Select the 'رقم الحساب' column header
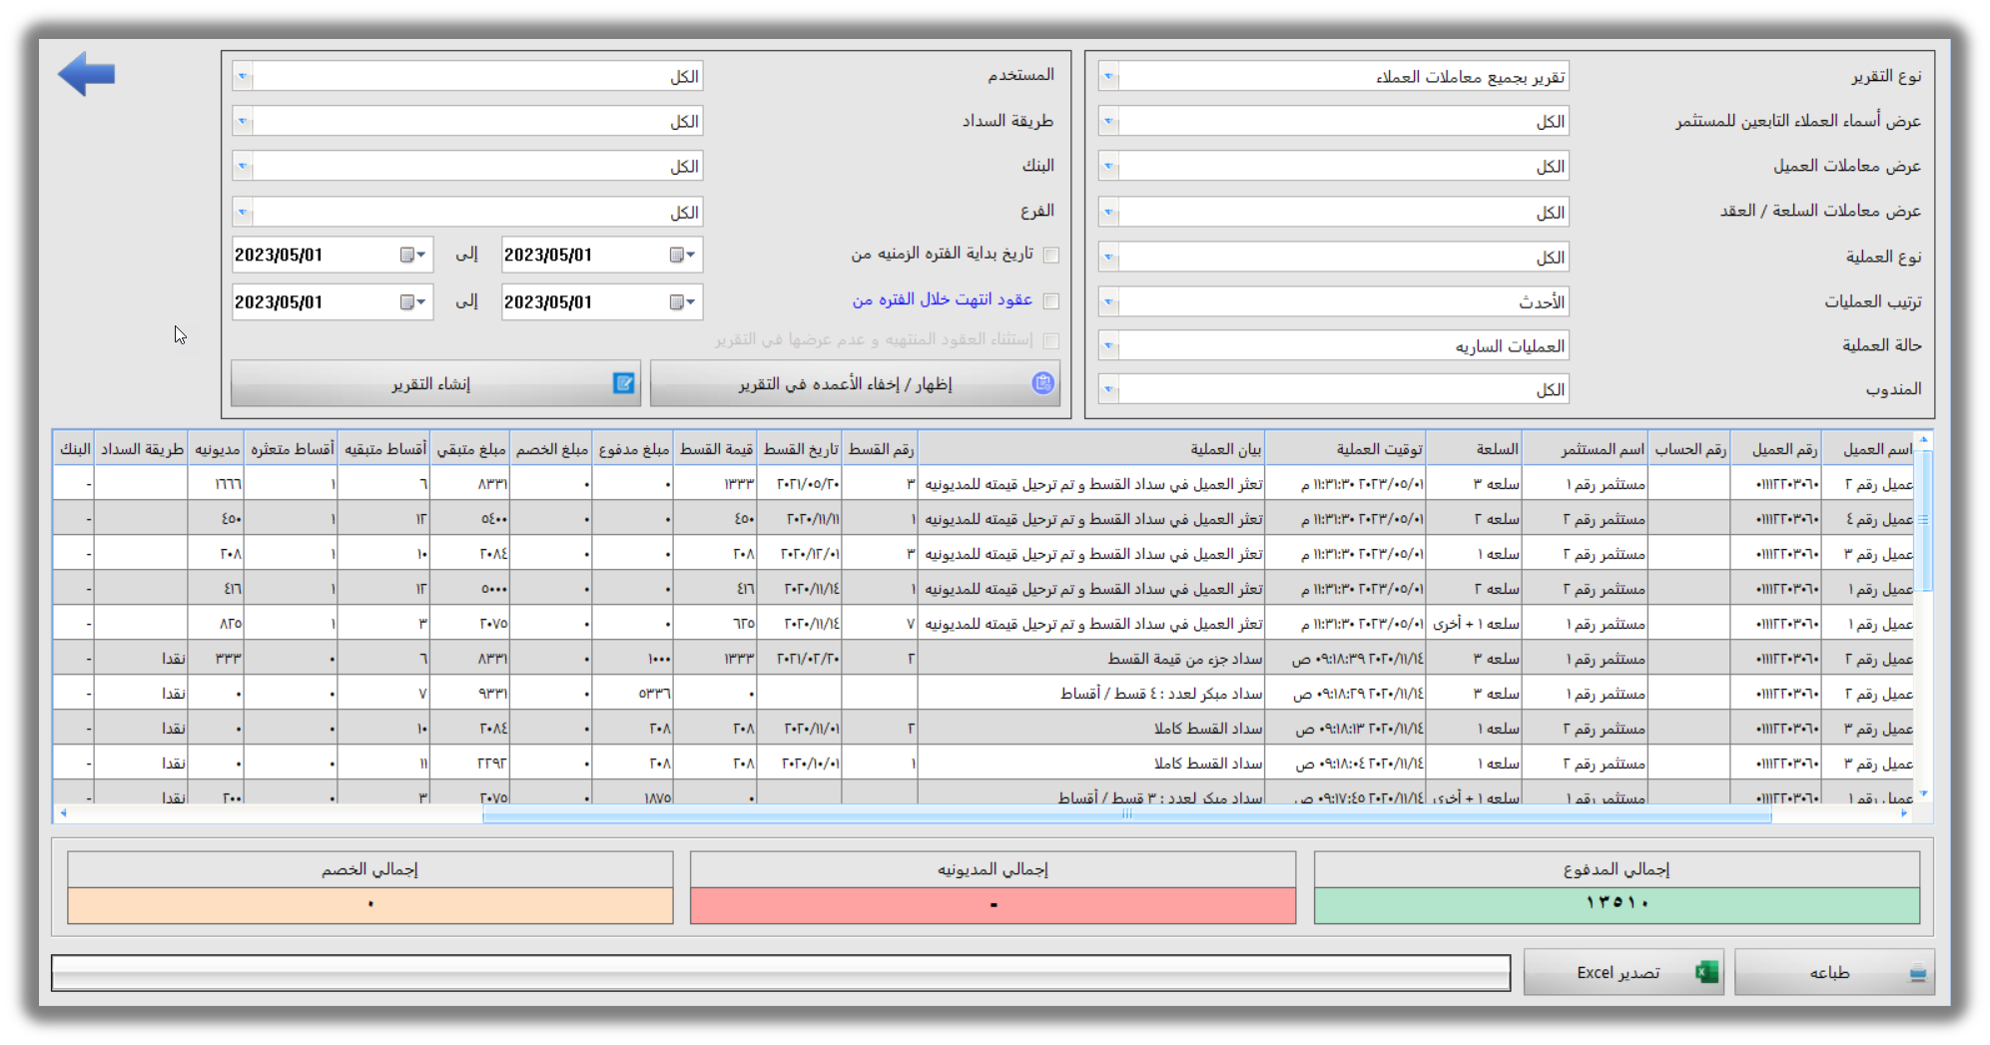 tap(1689, 450)
